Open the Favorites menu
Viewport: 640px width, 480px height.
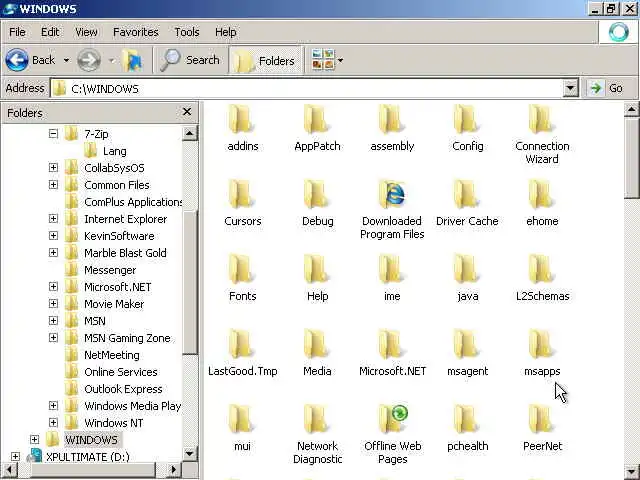136,32
